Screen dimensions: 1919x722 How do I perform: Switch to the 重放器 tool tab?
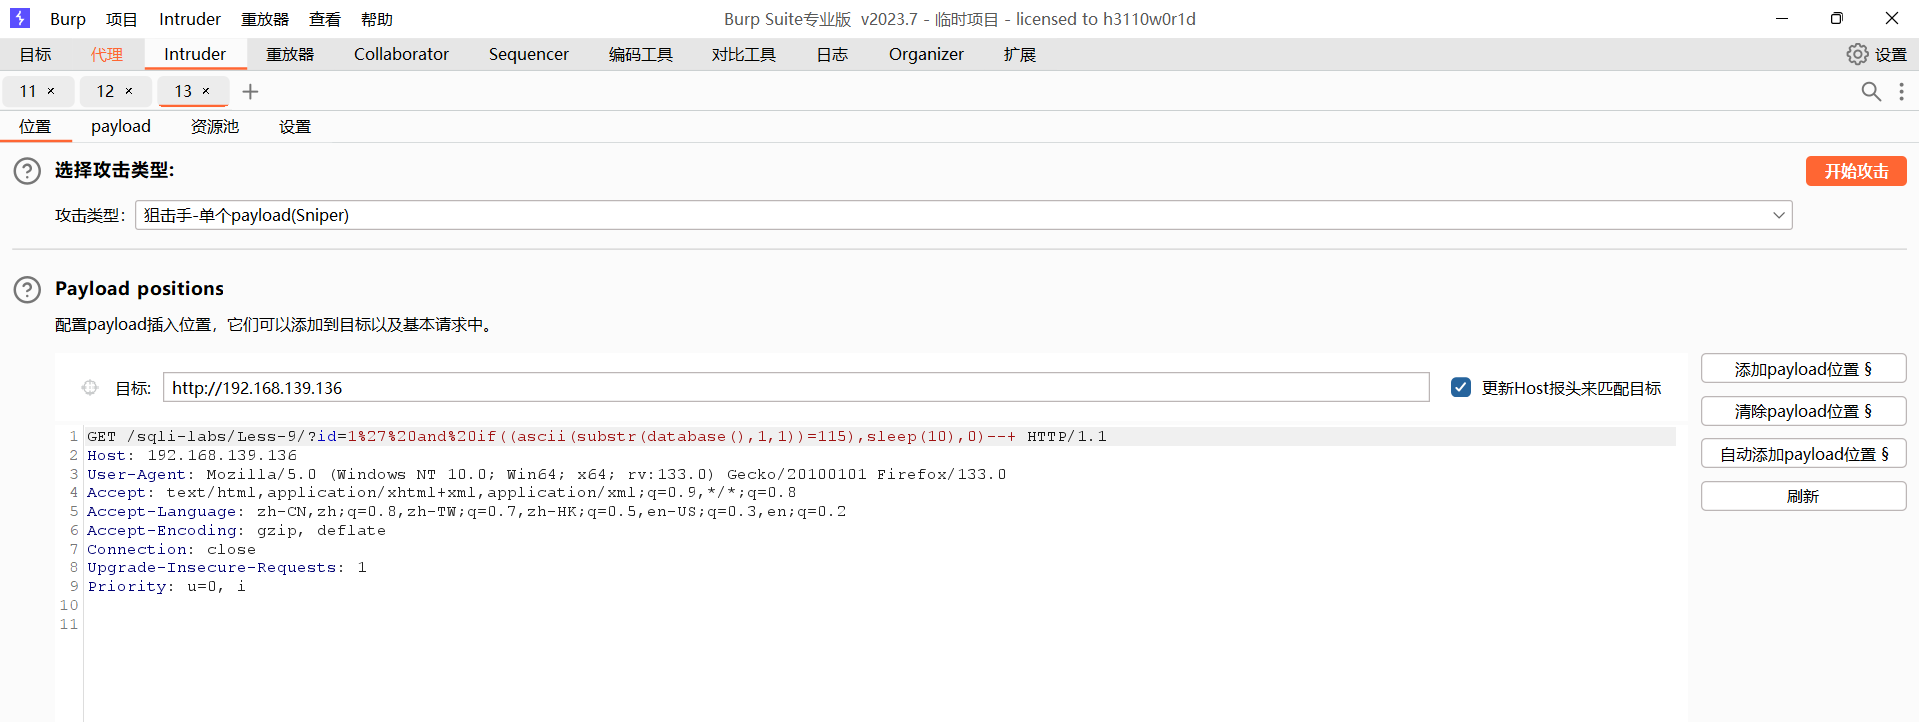(x=290, y=54)
